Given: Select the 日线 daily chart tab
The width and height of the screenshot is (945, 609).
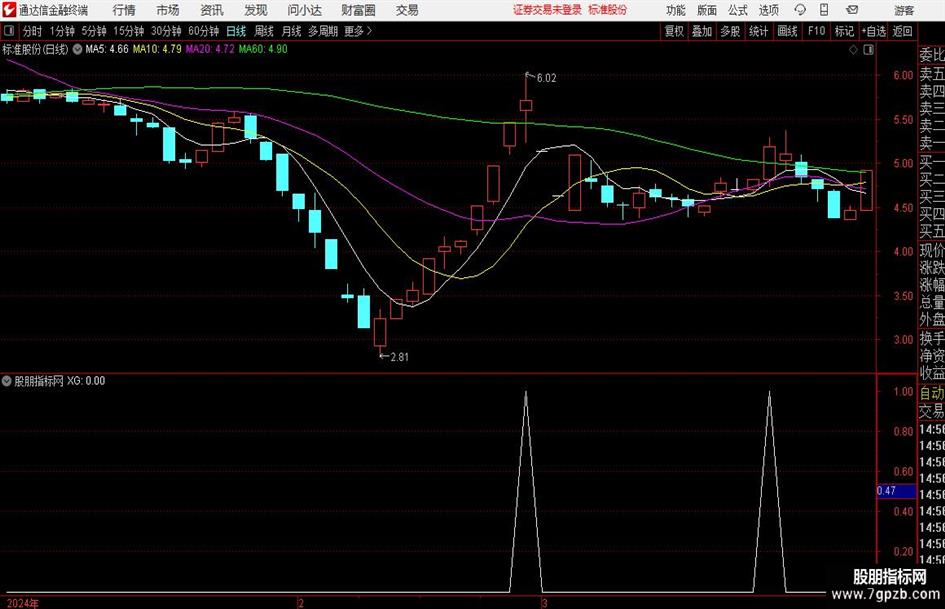Looking at the screenshot, I should click(x=236, y=31).
